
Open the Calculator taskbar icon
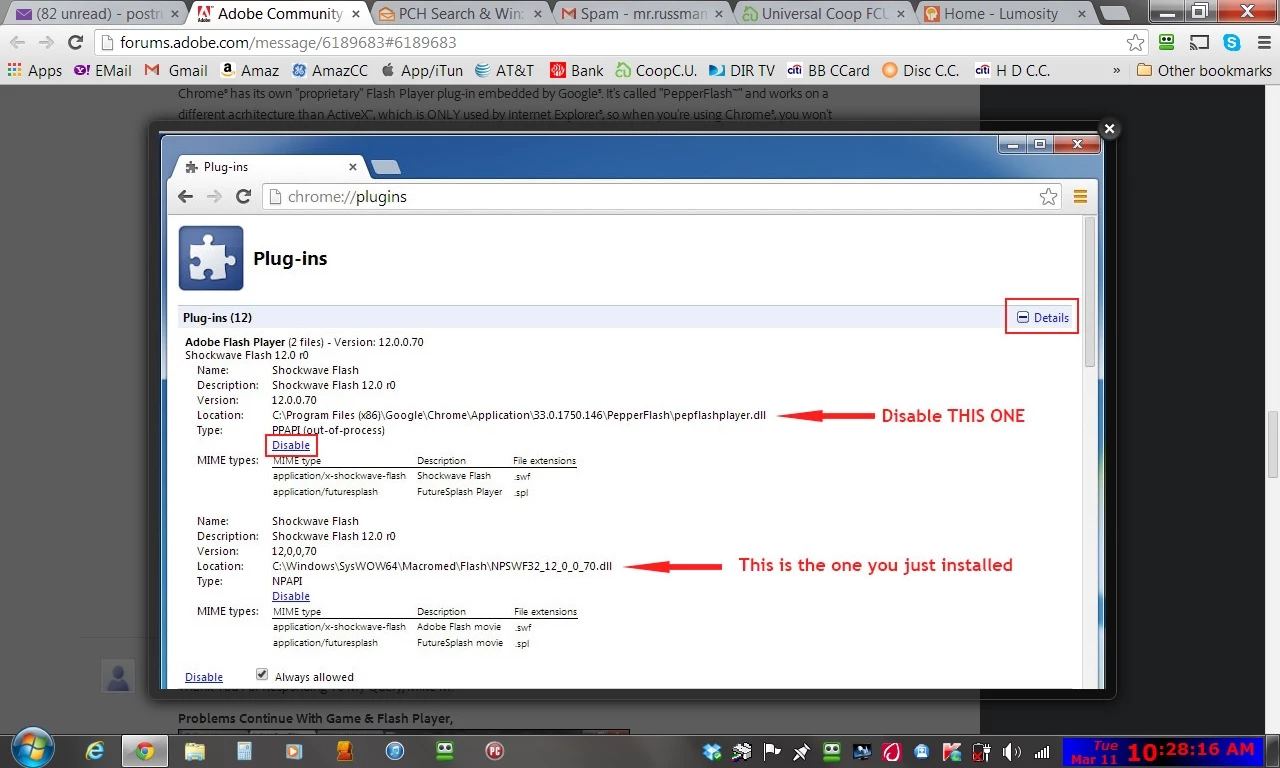tap(244, 750)
